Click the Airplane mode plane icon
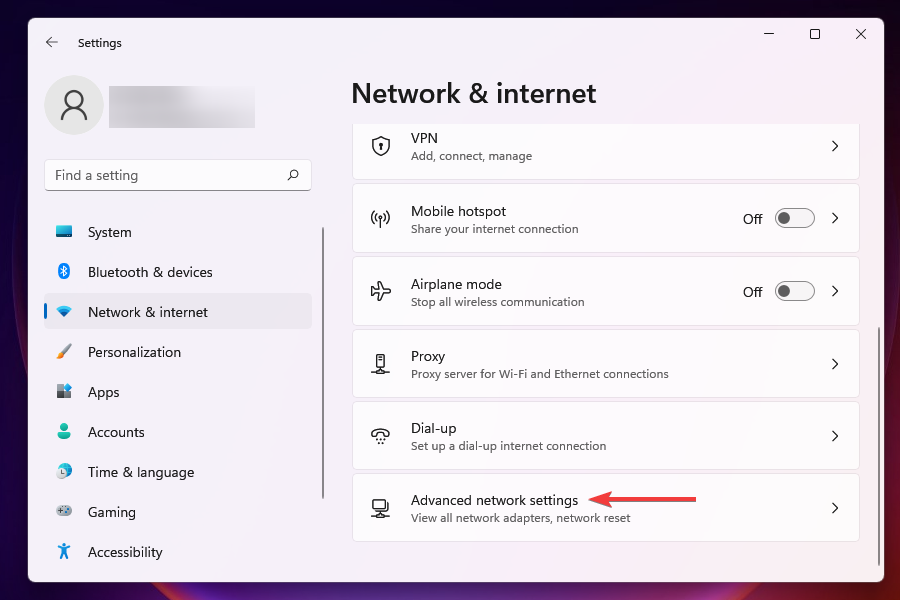The width and height of the screenshot is (900, 600). coord(380,292)
